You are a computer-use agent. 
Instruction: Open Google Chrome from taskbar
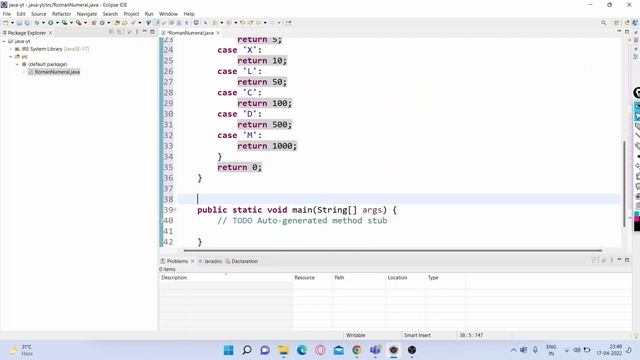(357, 350)
